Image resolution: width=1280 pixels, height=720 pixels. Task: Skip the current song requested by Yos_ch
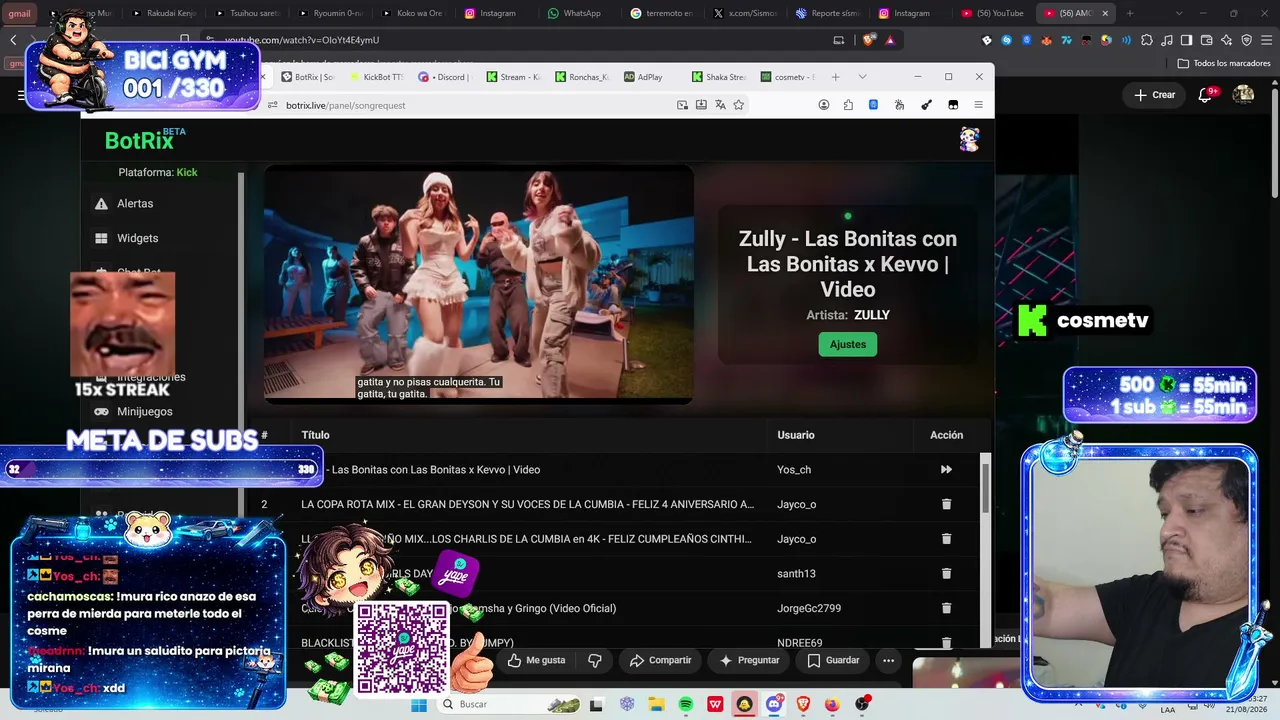946,469
